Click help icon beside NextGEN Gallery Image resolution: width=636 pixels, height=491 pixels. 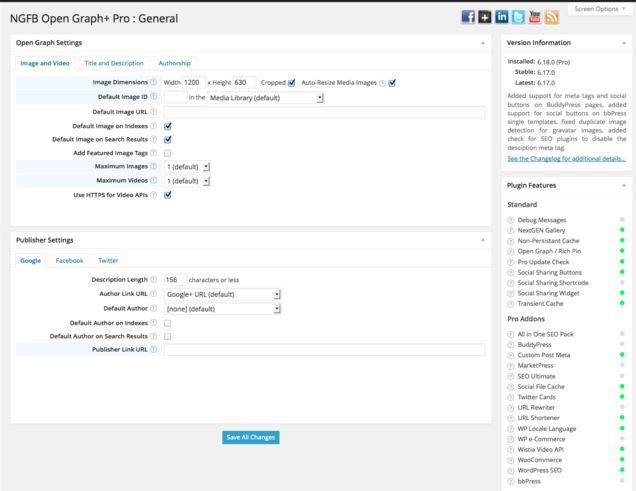coord(511,231)
